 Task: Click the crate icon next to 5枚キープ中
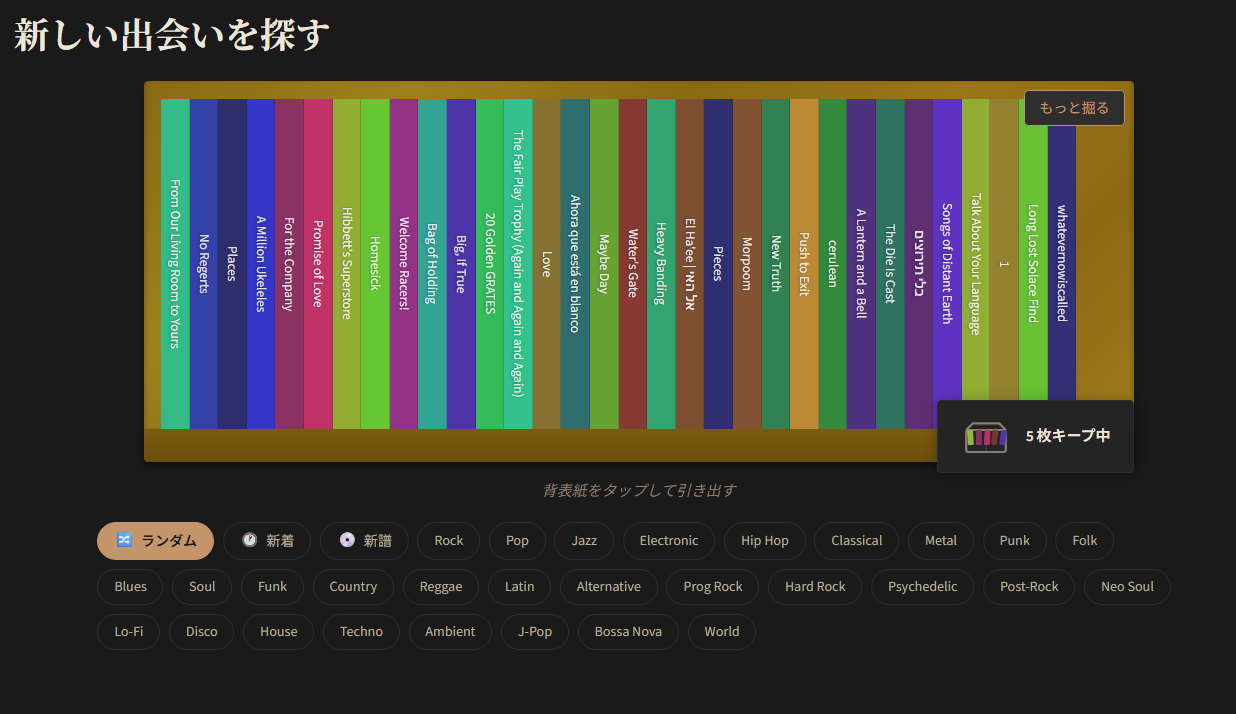985,437
